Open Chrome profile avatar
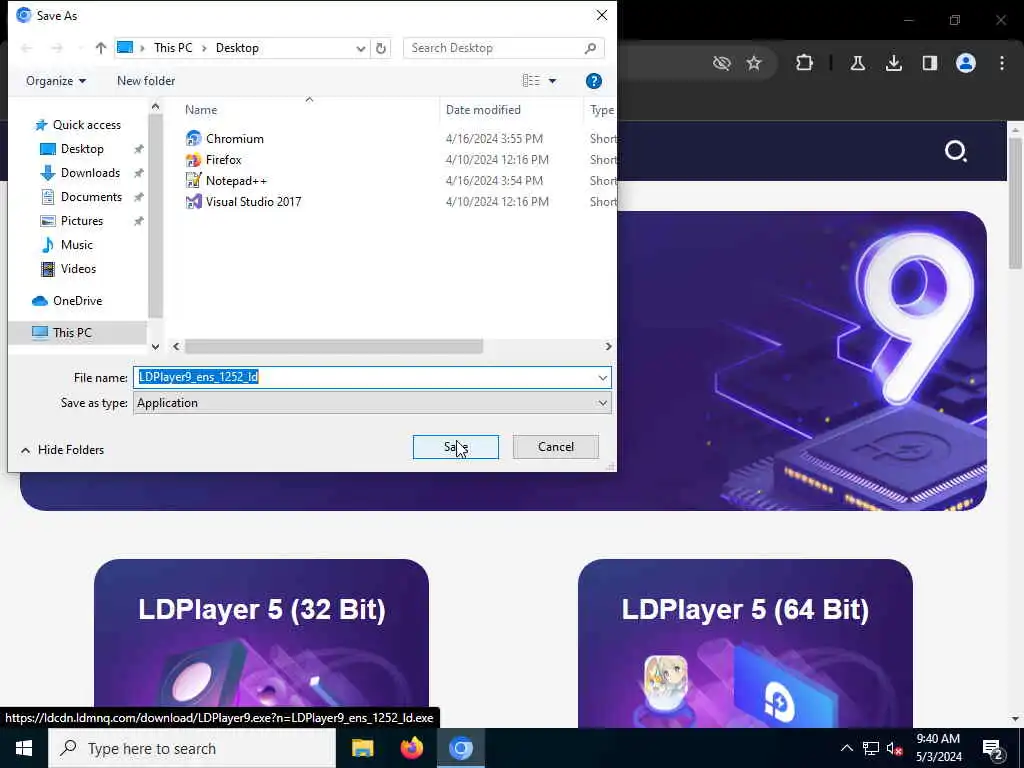Viewport: 1024px width, 768px height. 966,63
